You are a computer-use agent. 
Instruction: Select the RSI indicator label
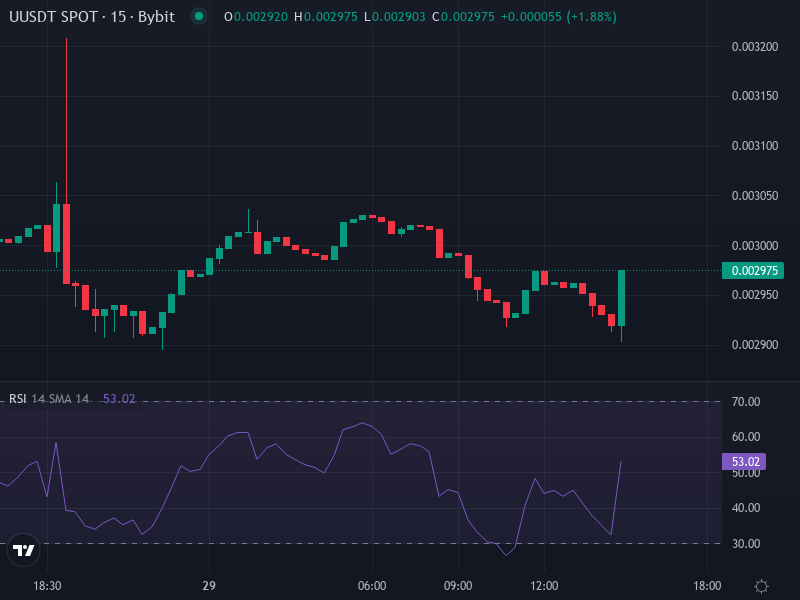click(x=17, y=398)
